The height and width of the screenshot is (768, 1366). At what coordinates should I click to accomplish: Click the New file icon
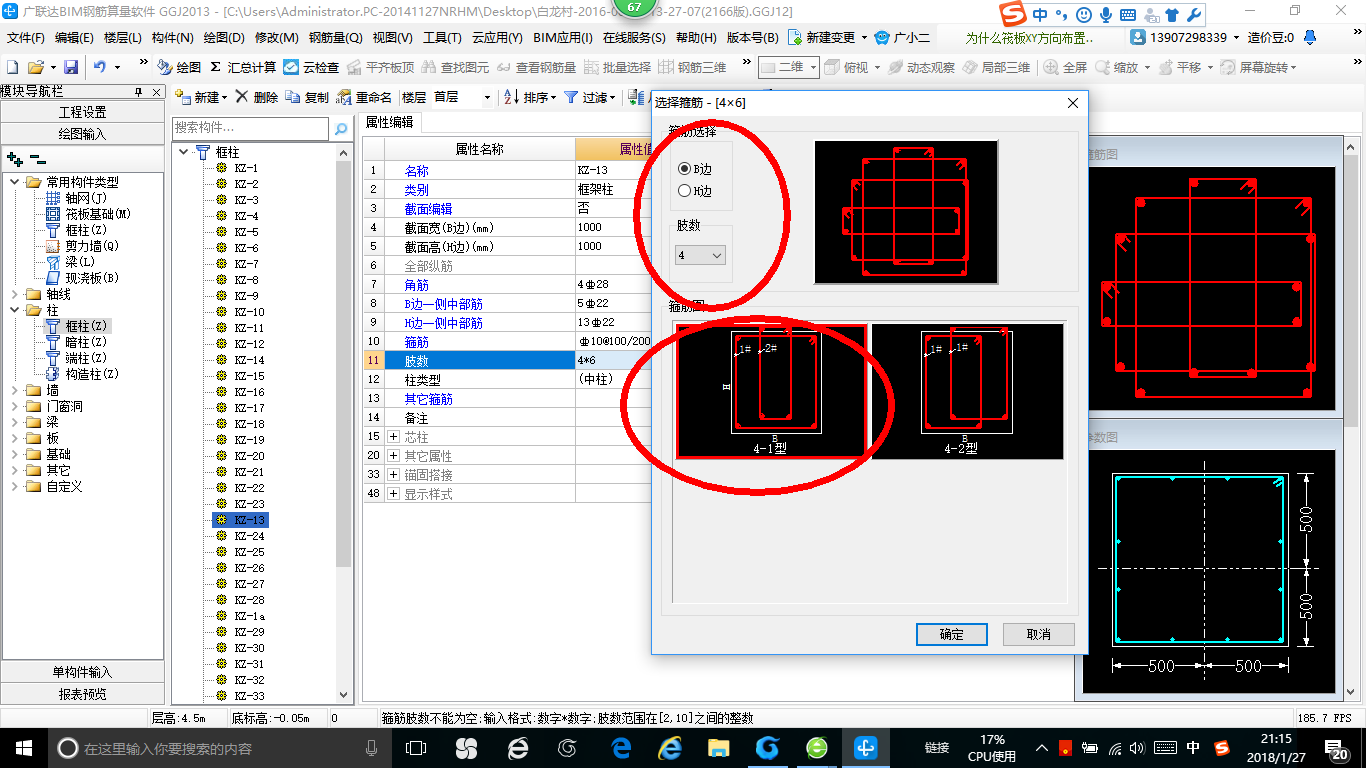click(x=13, y=67)
